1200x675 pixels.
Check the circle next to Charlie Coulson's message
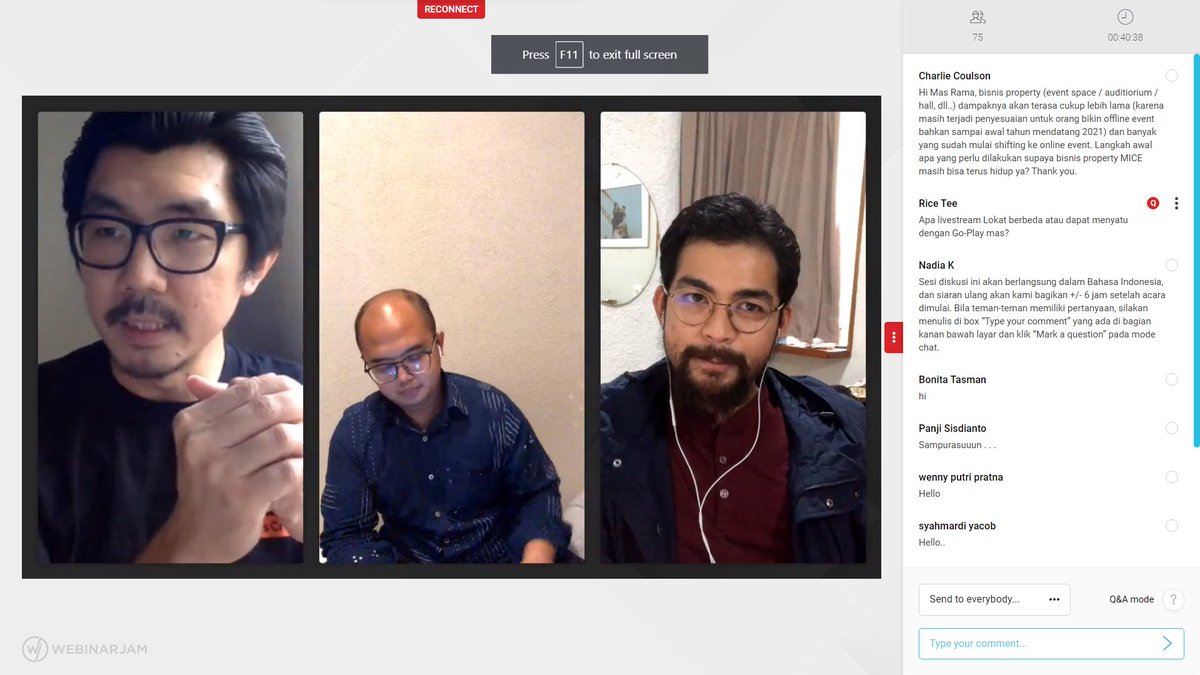[1170, 75]
